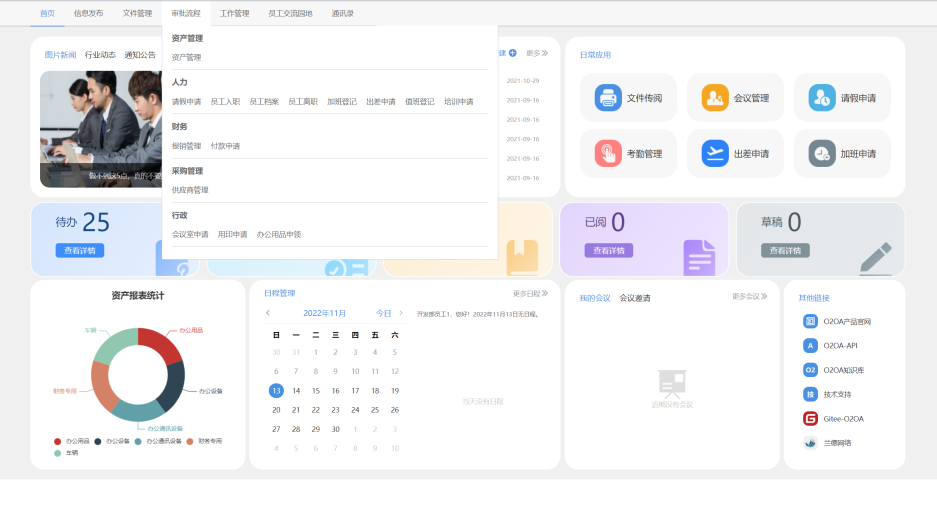Click the 加班申请 clock icon
The image size is (937, 516).
tap(822, 154)
